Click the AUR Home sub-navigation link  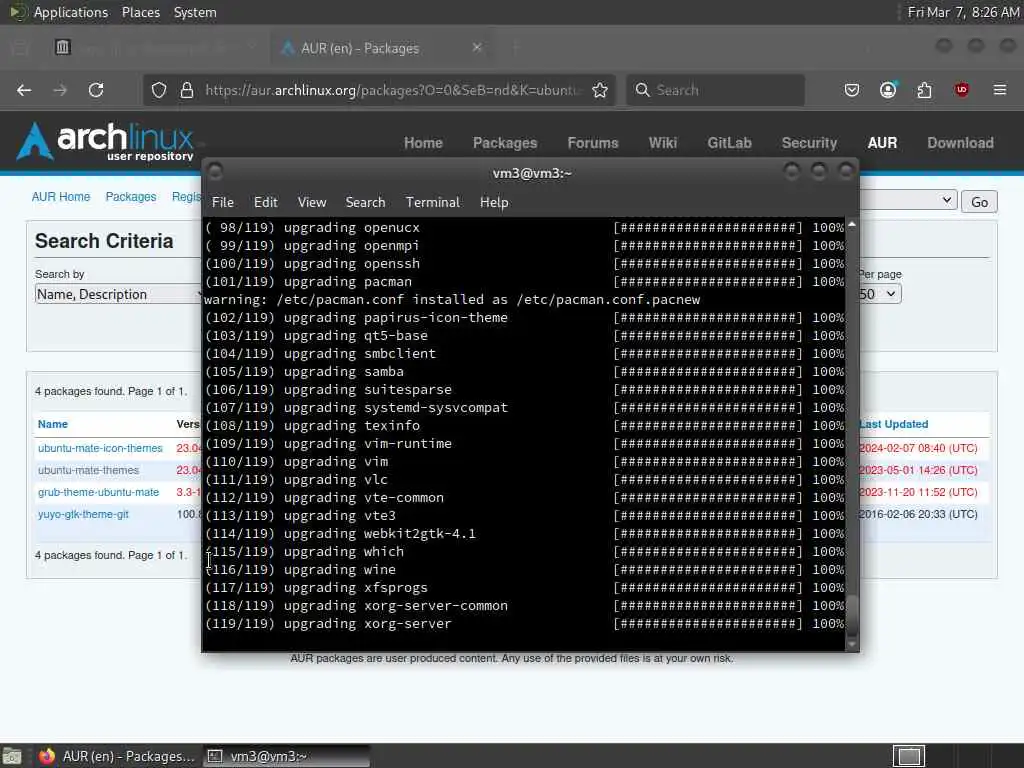click(61, 197)
